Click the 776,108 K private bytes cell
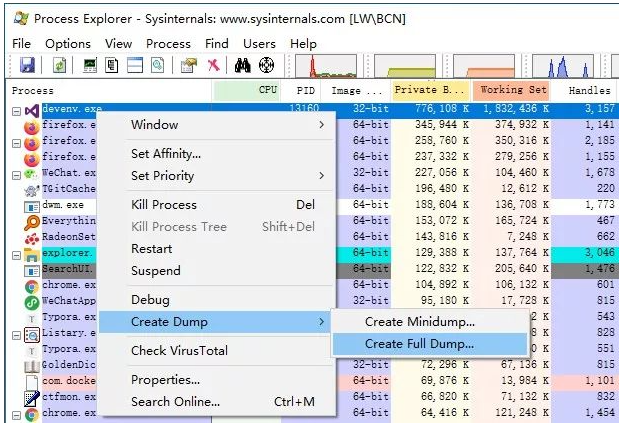This screenshot has height=426, width=623. pyautogui.click(x=431, y=108)
